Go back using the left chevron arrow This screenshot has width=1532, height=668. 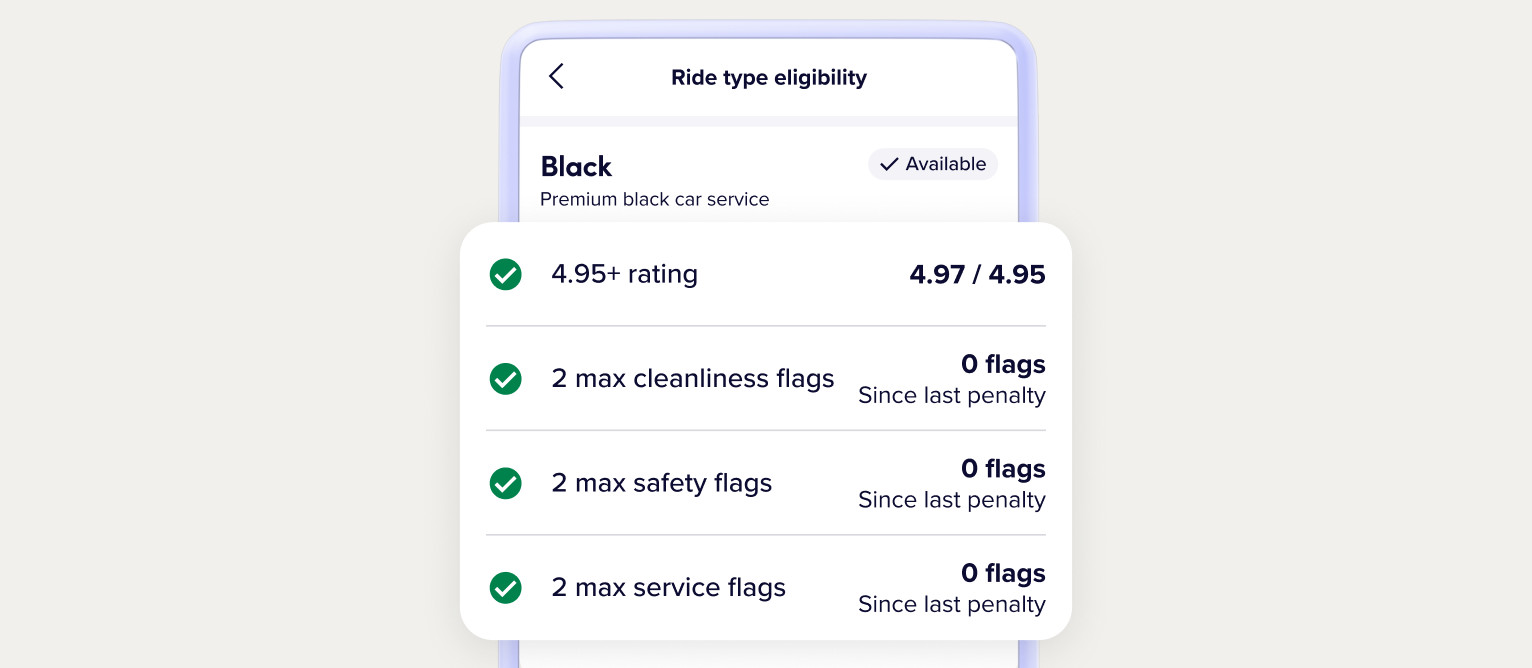pyautogui.click(x=557, y=77)
